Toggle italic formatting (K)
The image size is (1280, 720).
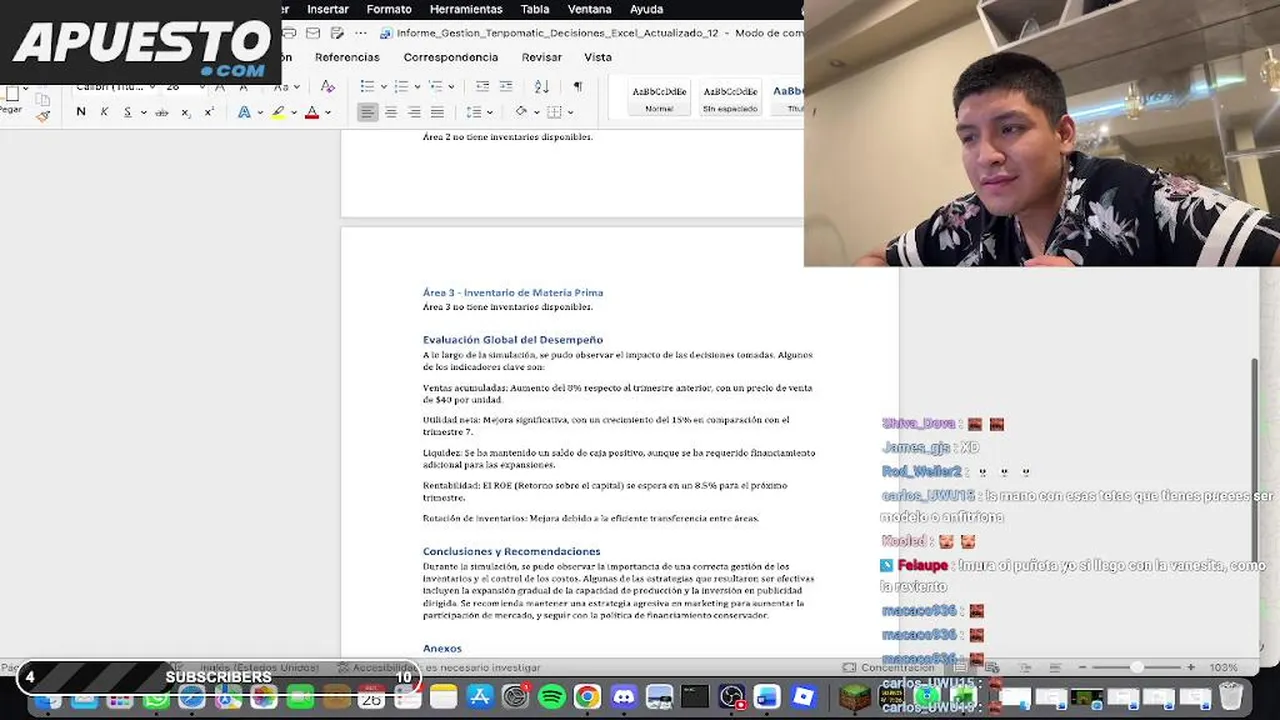(104, 112)
